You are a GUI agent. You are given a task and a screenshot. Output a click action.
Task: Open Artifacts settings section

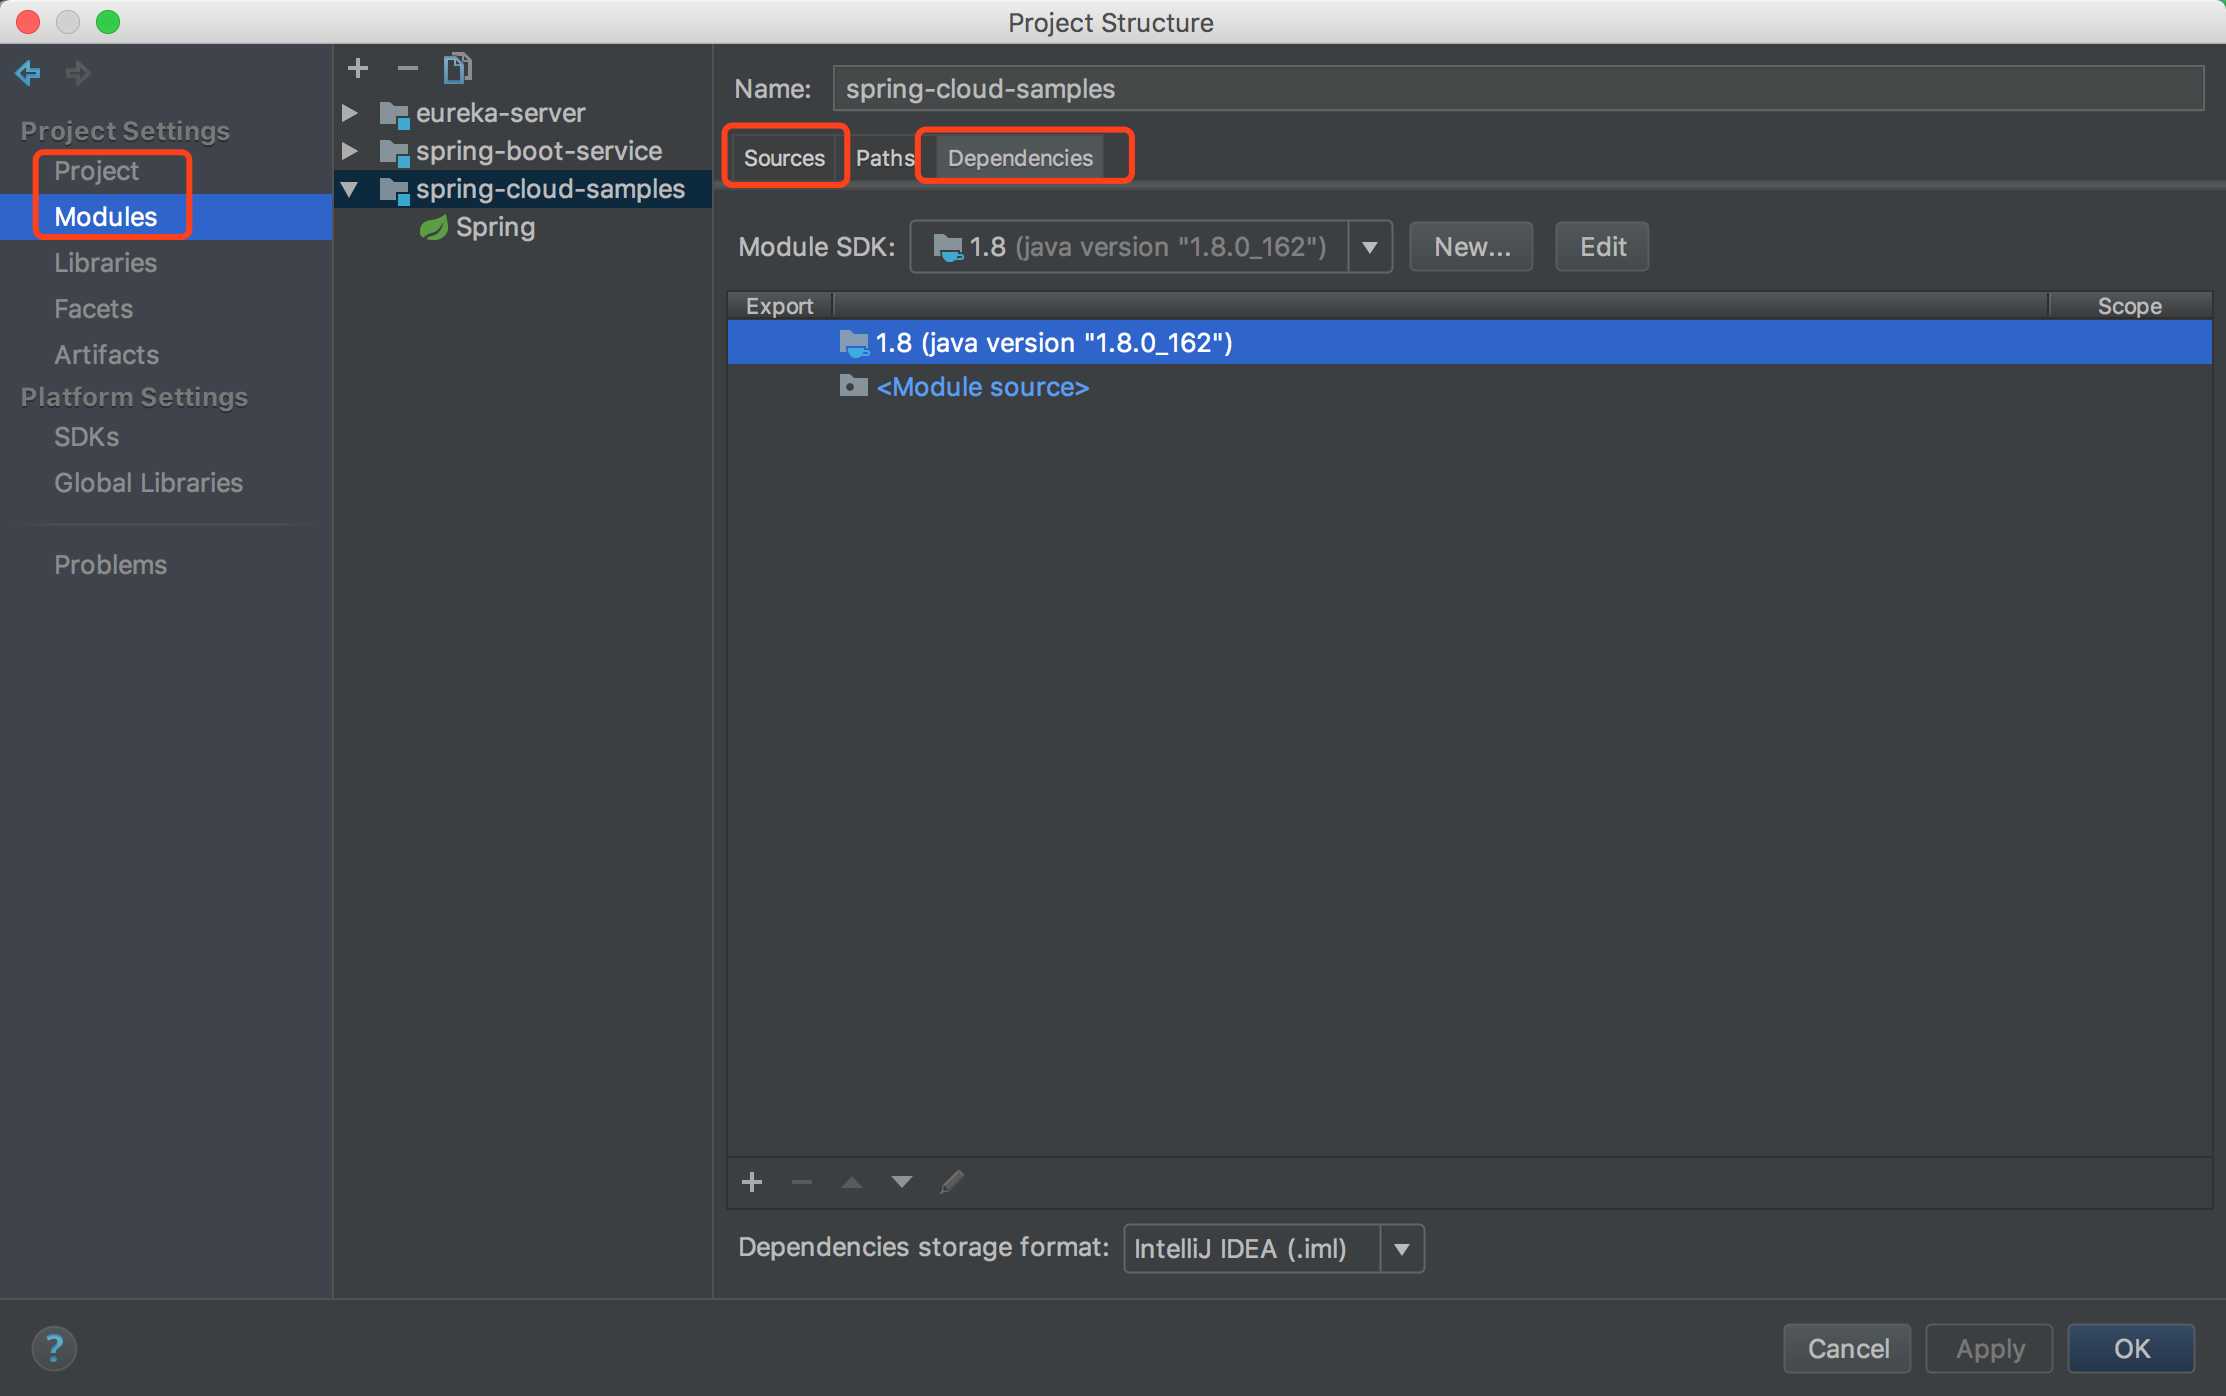pyautogui.click(x=106, y=355)
